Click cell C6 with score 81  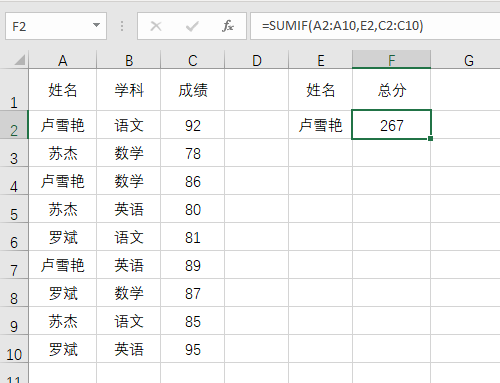point(193,237)
